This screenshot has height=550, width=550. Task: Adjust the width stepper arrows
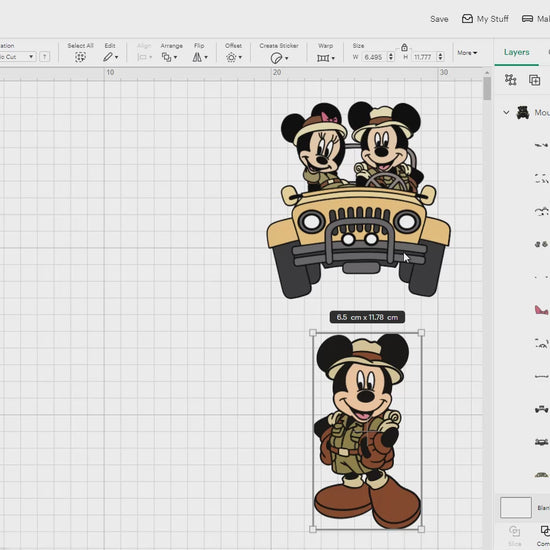(391, 57)
